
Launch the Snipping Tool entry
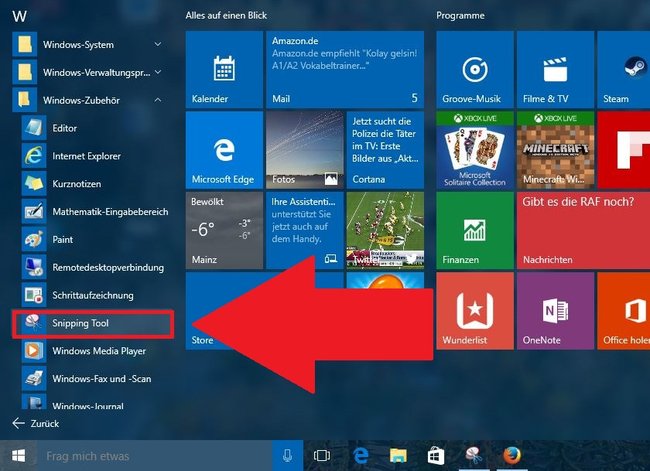pos(93,323)
